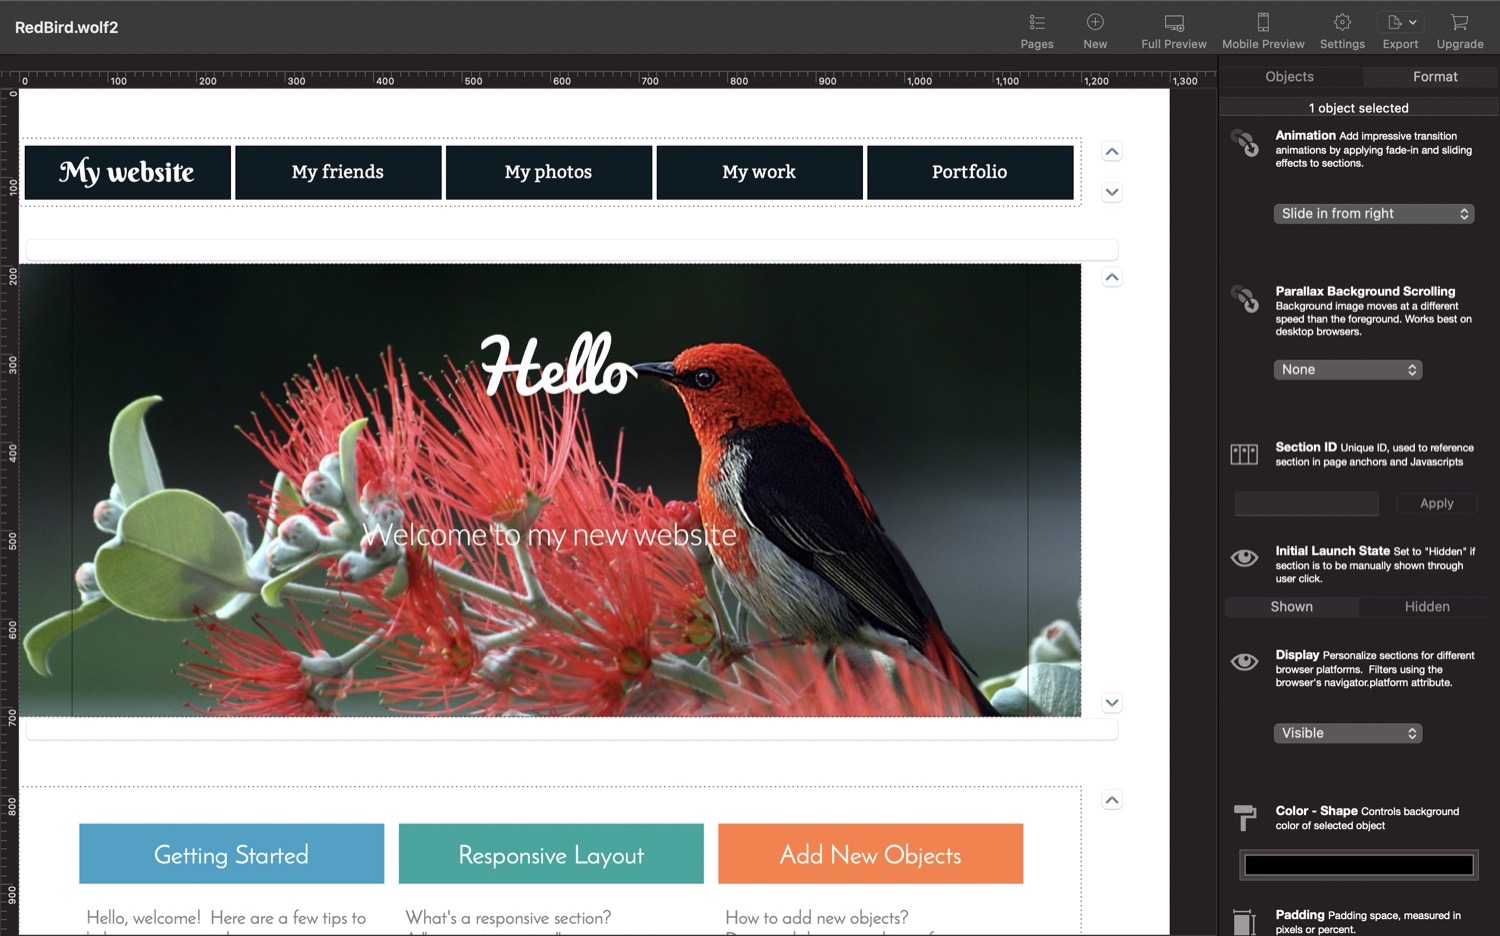Set Initial Launch State to Shown
Image resolution: width=1500 pixels, height=936 pixels.
1291,607
